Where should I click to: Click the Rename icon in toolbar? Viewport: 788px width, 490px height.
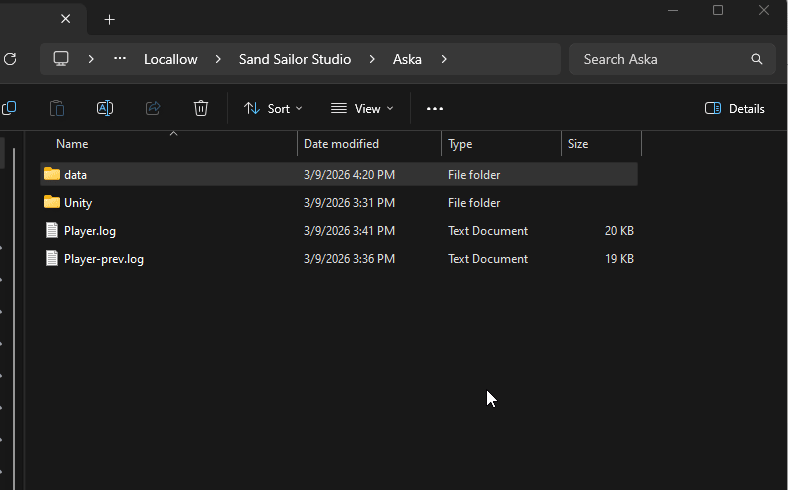[x=105, y=108]
